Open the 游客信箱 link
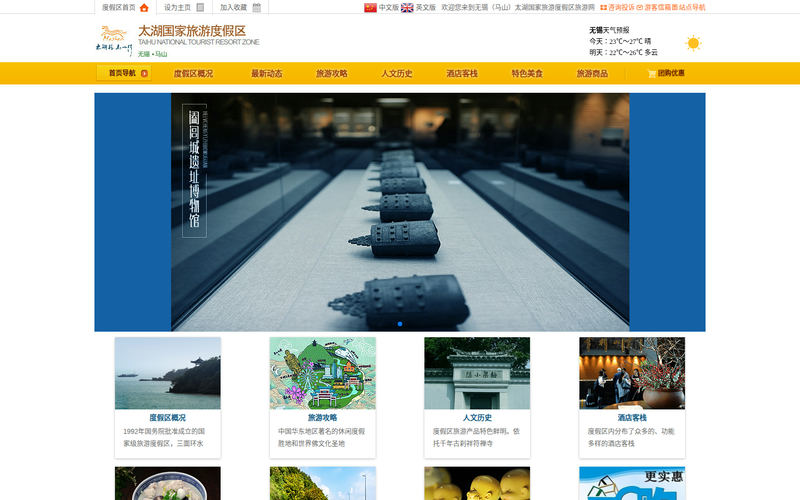This screenshot has width=800, height=500. tap(658, 8)
